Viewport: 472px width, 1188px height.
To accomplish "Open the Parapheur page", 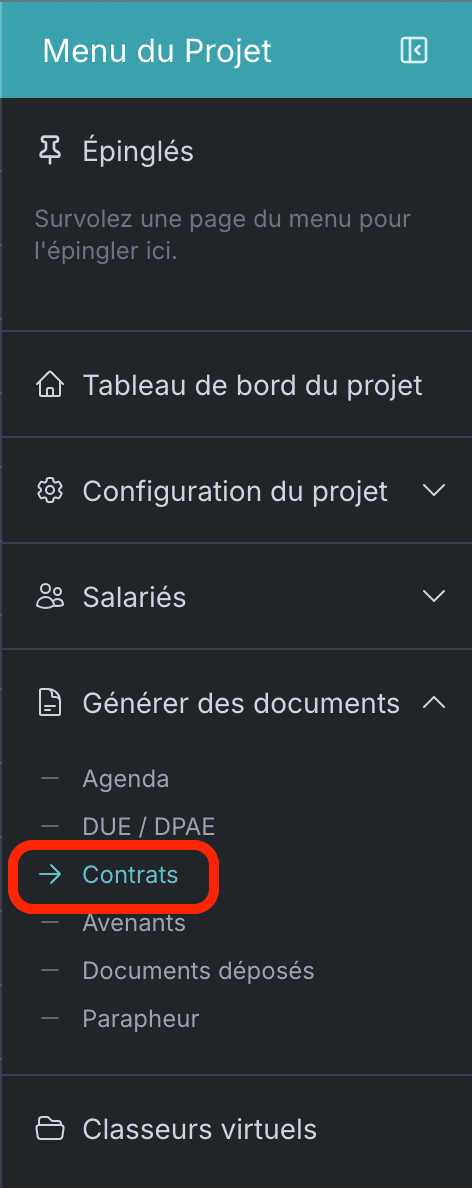I will pyautogui.click(x=141, y=1019).
